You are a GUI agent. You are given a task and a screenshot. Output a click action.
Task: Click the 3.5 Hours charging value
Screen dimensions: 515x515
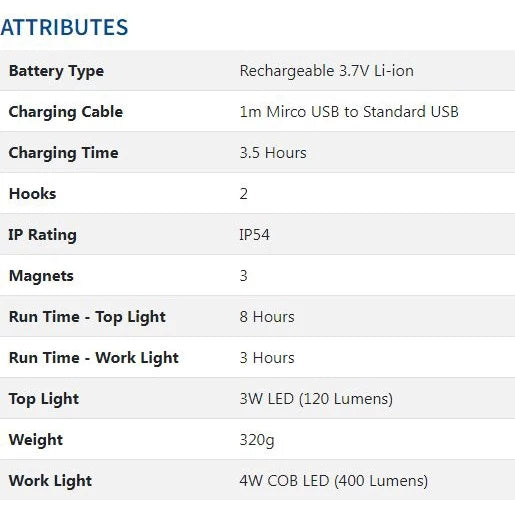[273, 153]
